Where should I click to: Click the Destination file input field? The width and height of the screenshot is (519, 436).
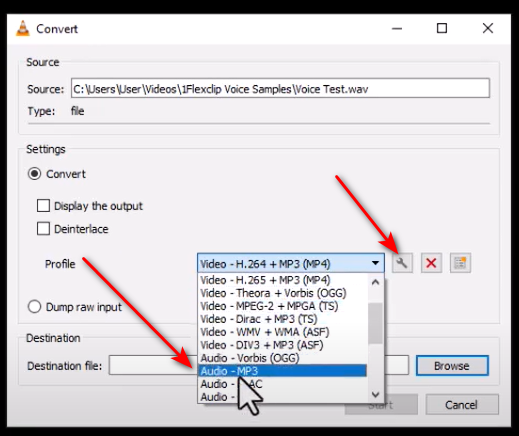click(x=259, y=365)
